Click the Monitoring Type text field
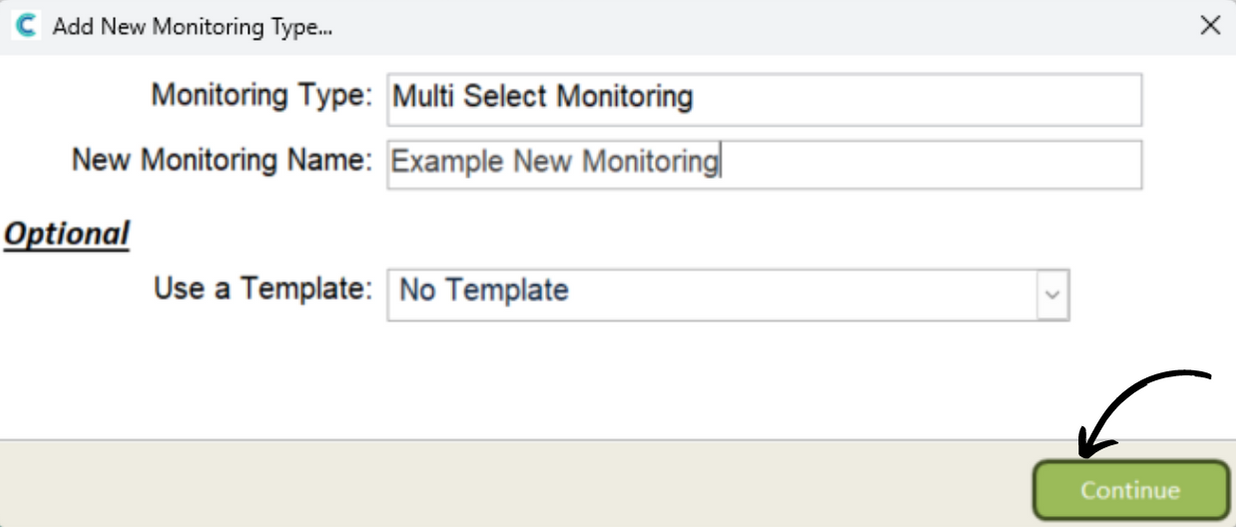 point(764,99)
